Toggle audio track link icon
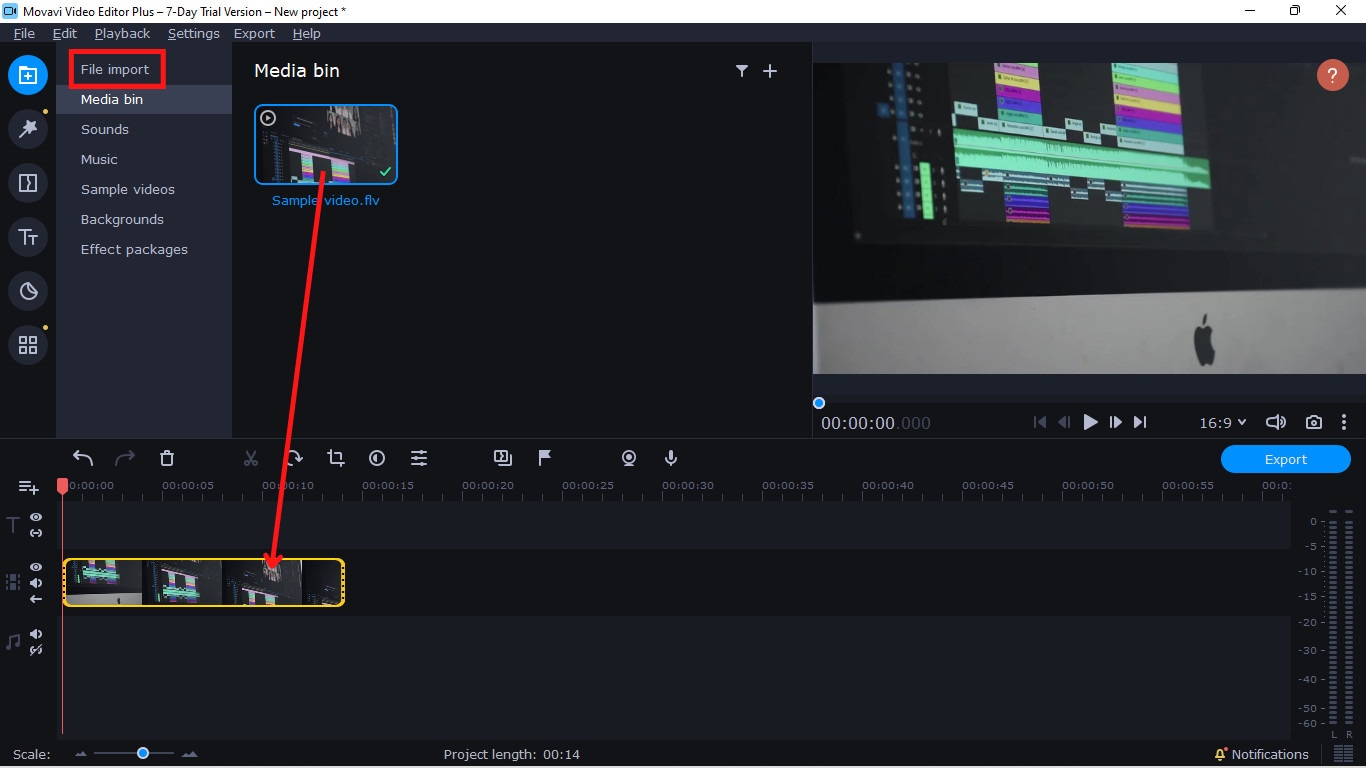Viewport: 1366px width, 768px height. (x=36, y=650)
